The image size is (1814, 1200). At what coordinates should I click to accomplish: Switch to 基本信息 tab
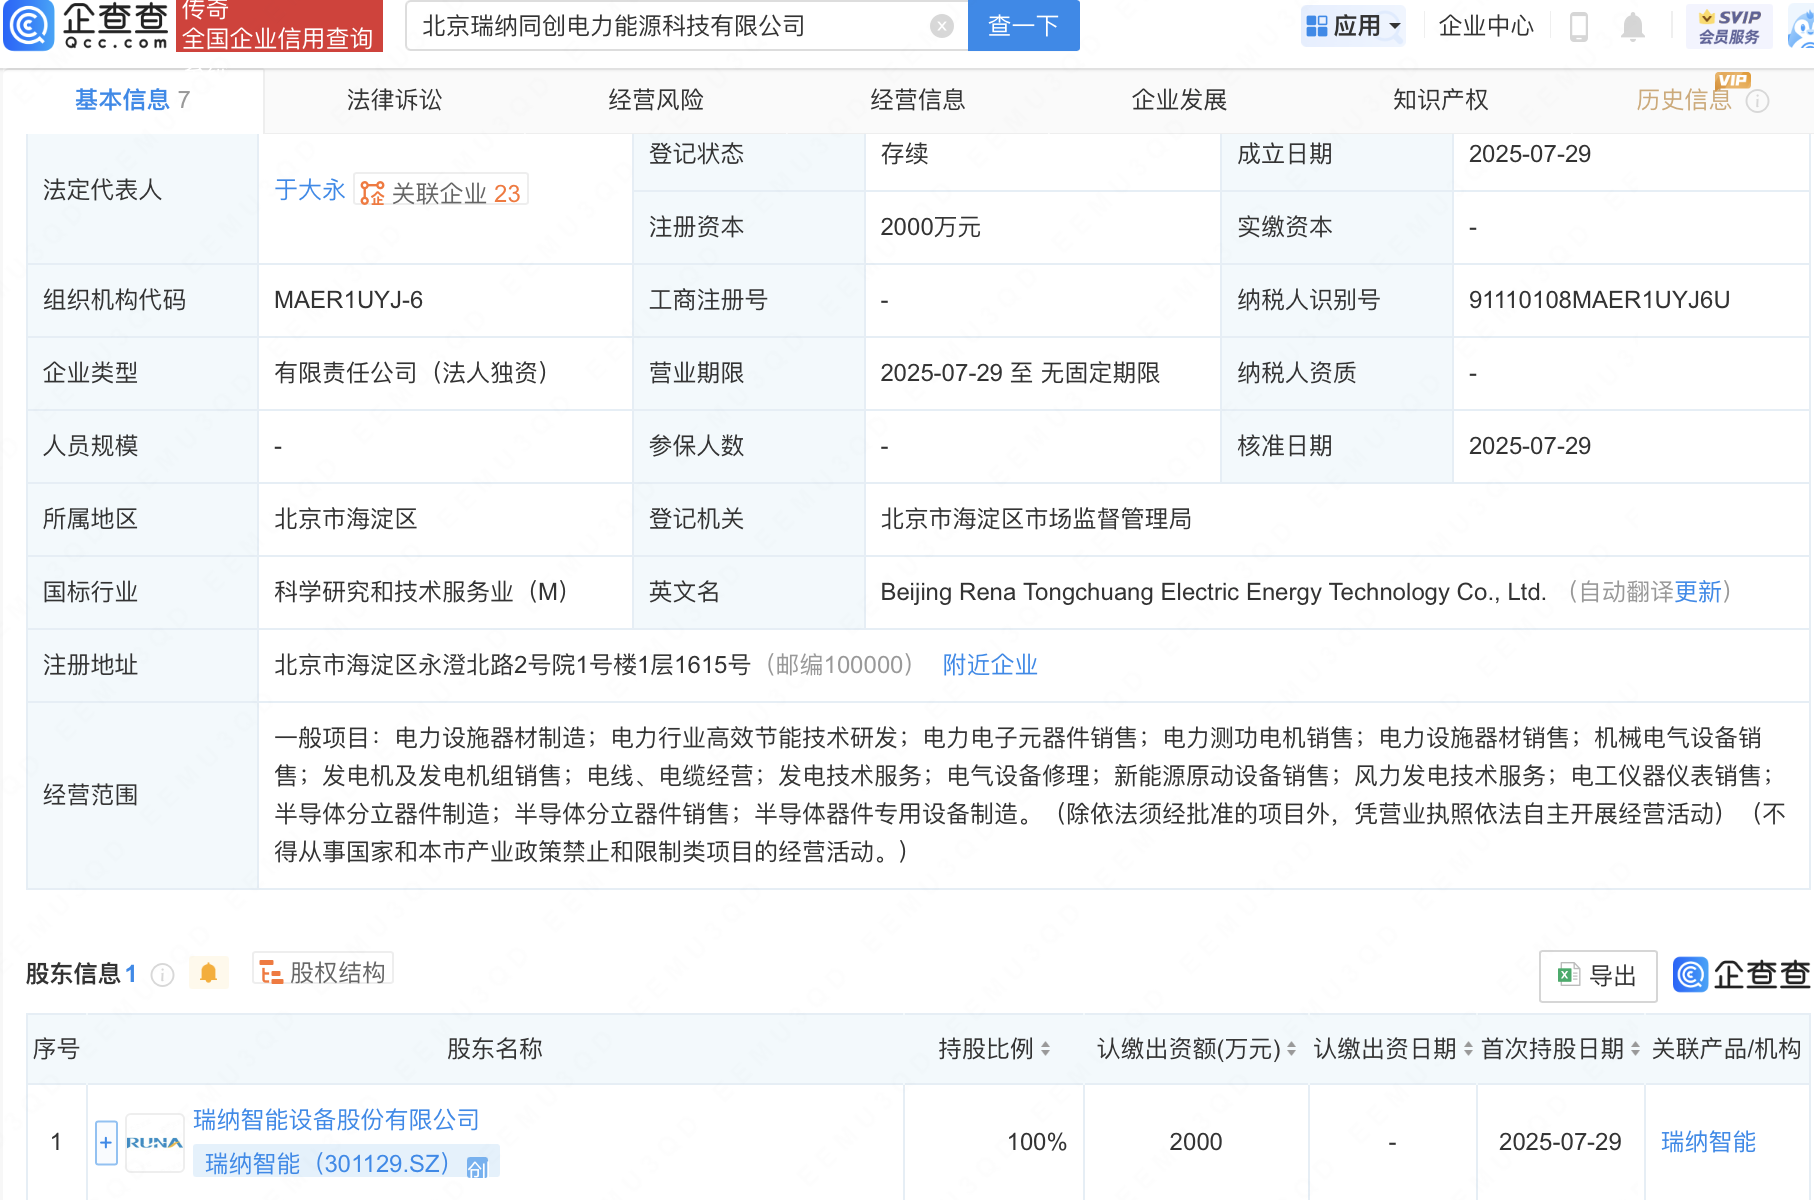(132, 100)
